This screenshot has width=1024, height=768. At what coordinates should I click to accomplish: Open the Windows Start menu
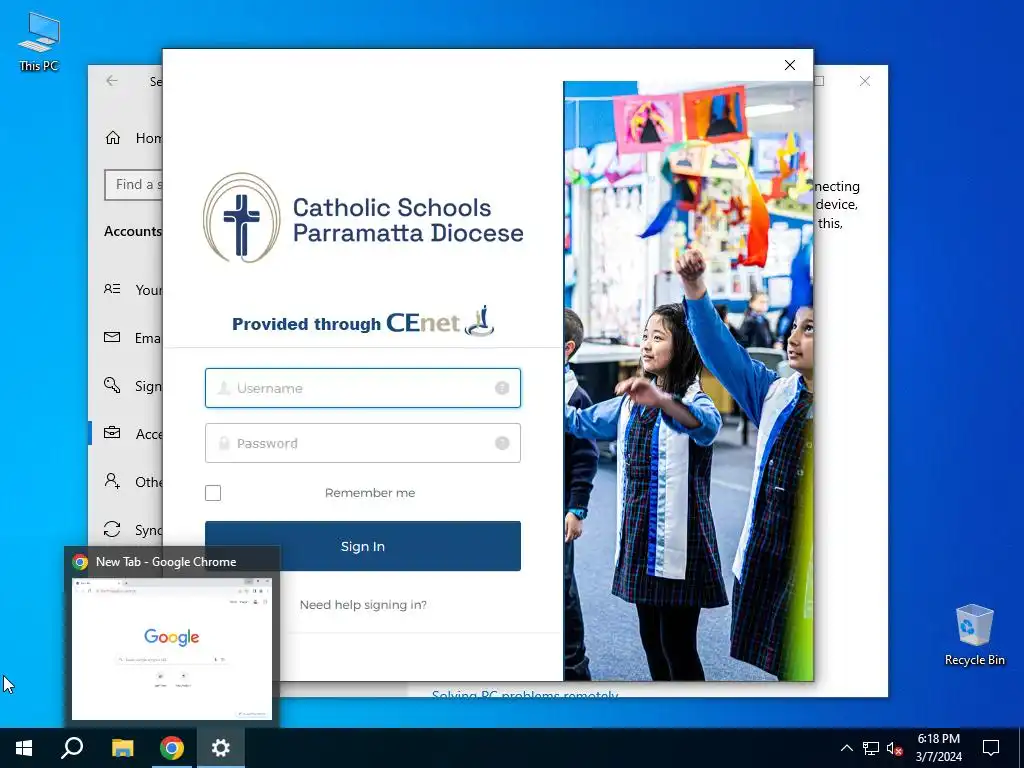click(x=24, y=748)
